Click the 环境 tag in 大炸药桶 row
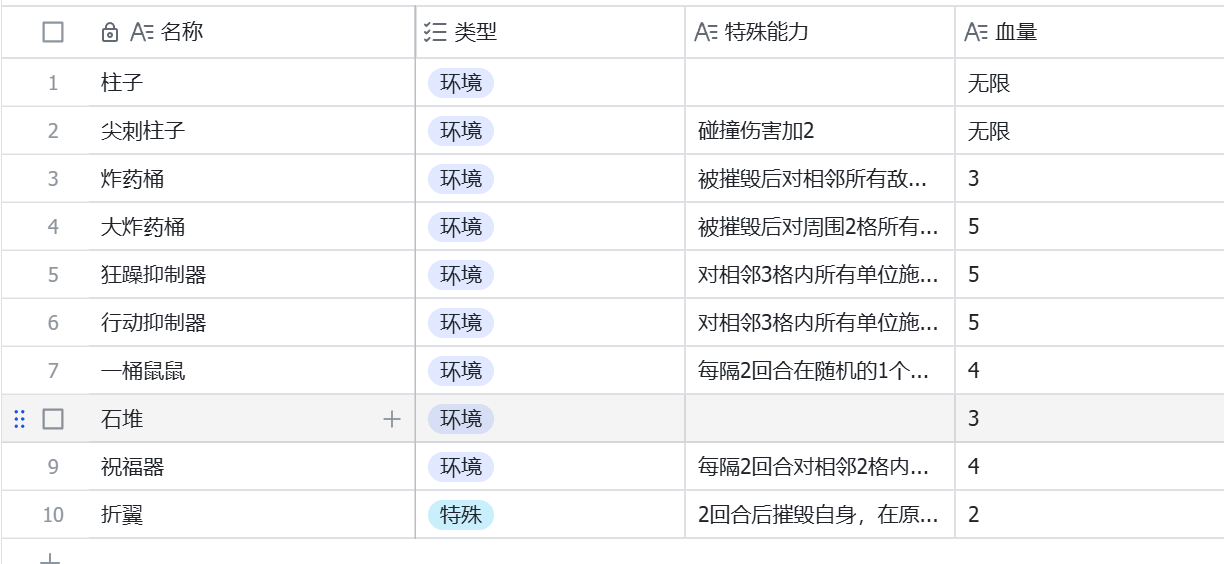The height and width of the screenshot is (564, 1224). coord(461,227)
